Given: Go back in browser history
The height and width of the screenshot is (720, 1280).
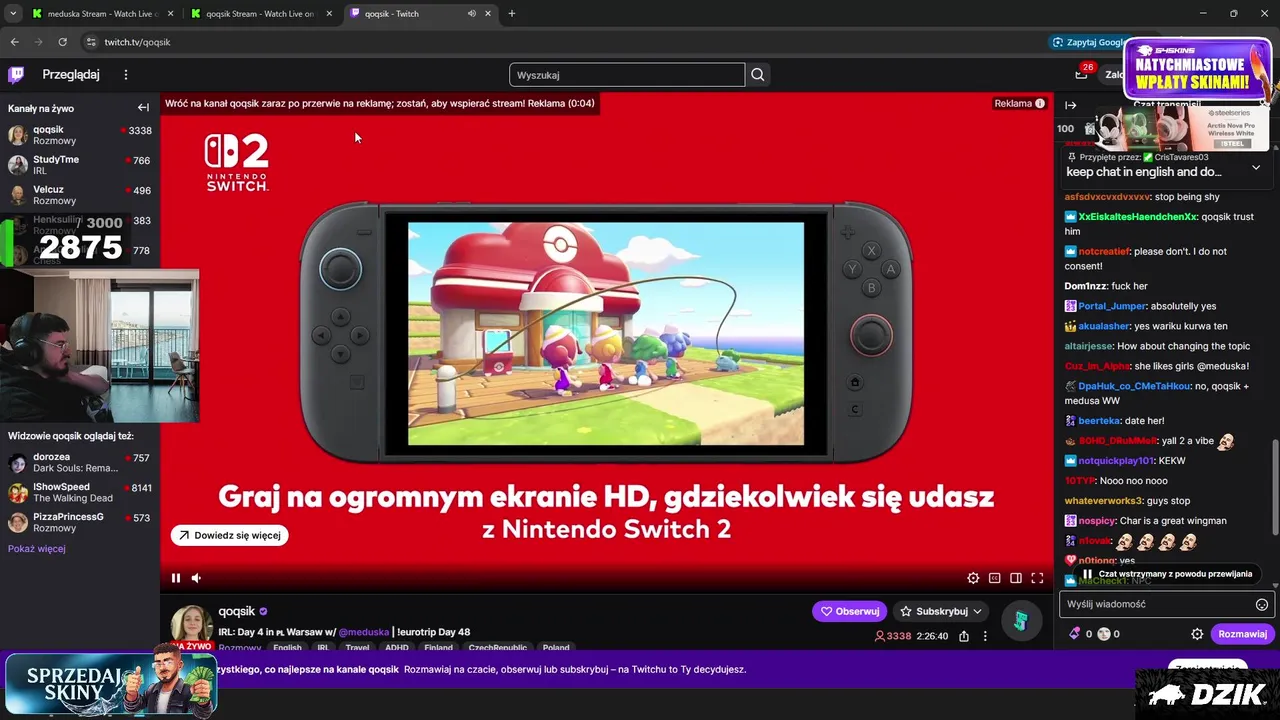Looking at the screenshot, I should [x=14, y=42].
